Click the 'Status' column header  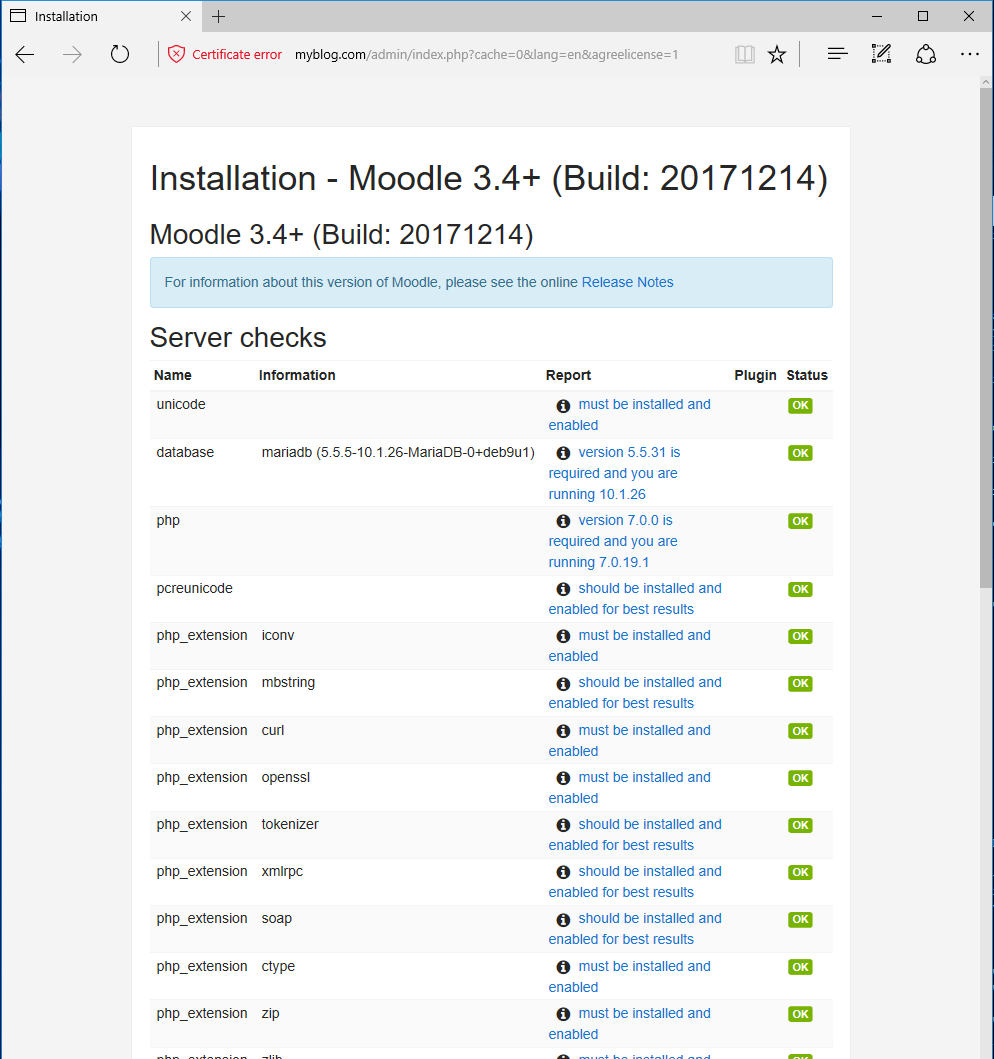point(807,376)
